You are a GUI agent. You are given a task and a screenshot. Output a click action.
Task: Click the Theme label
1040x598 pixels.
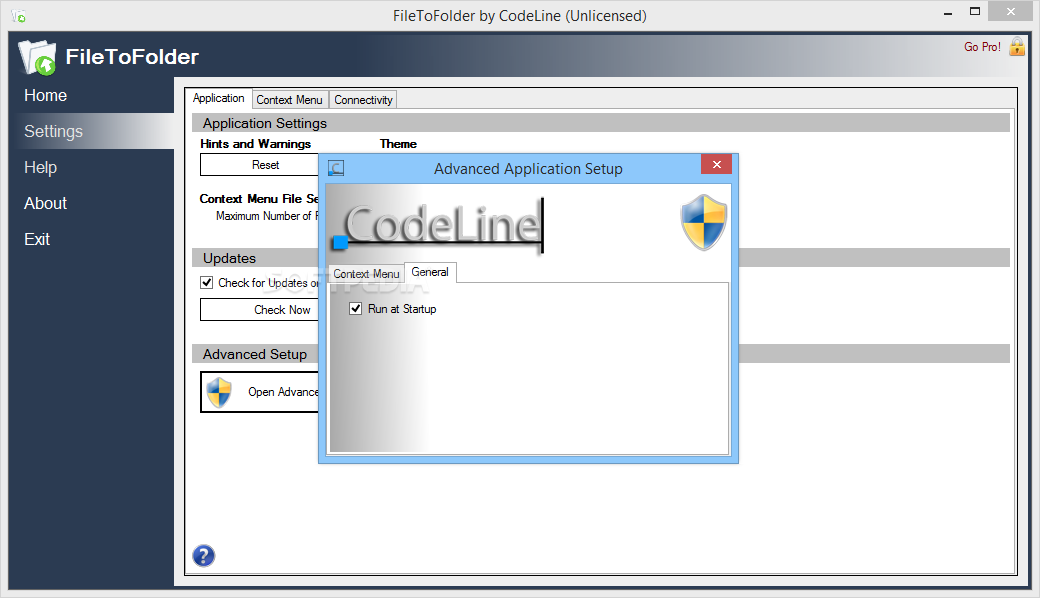point(398,144)
